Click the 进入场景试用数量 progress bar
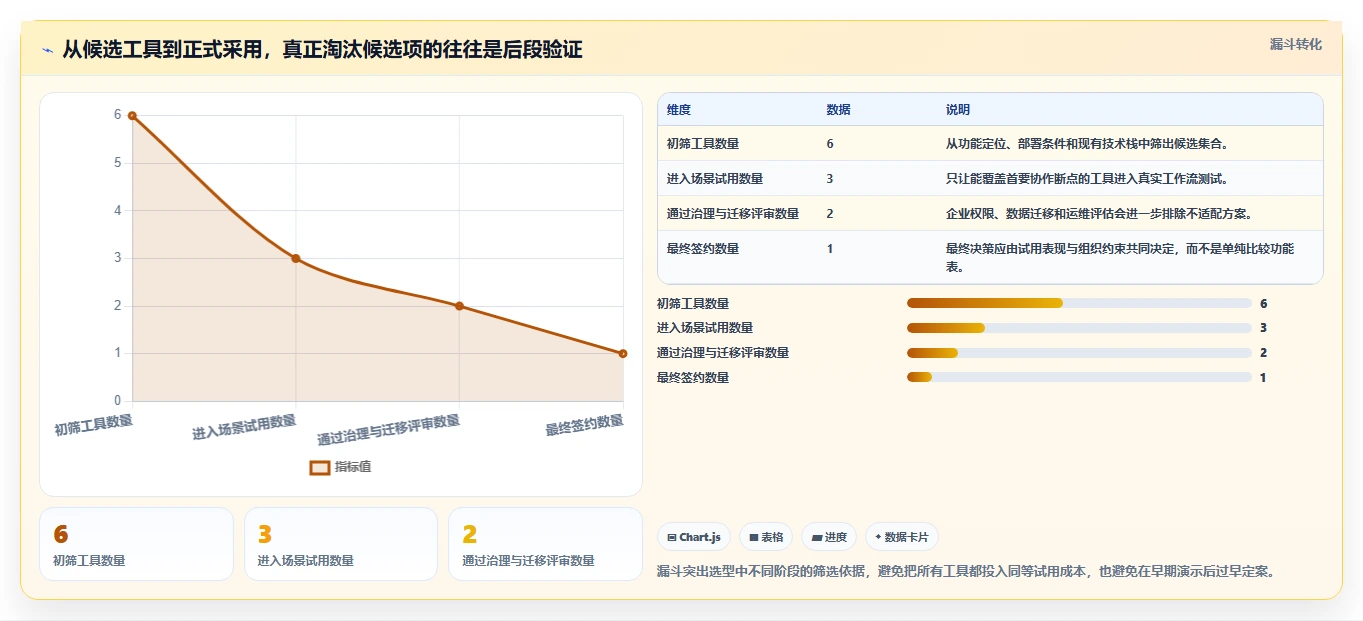 1079,328
